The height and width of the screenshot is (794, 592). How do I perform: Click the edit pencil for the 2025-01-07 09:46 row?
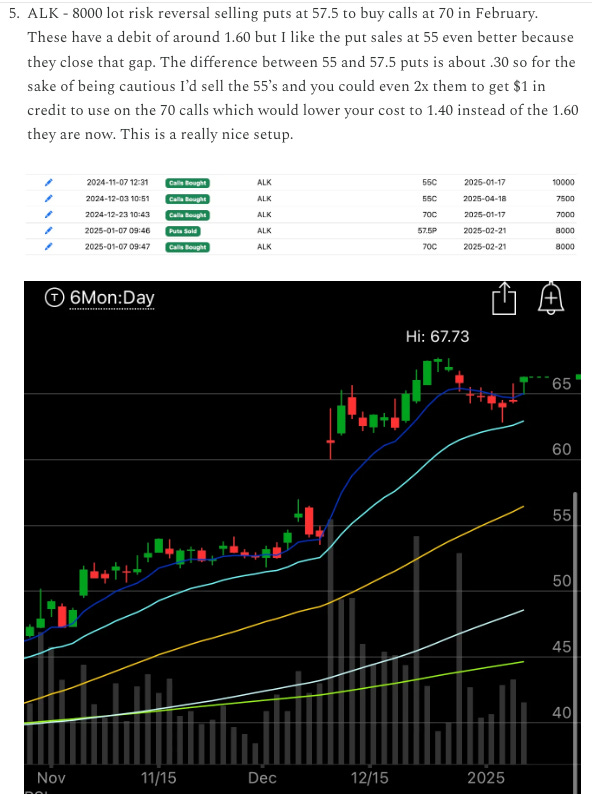pos(49,230)
